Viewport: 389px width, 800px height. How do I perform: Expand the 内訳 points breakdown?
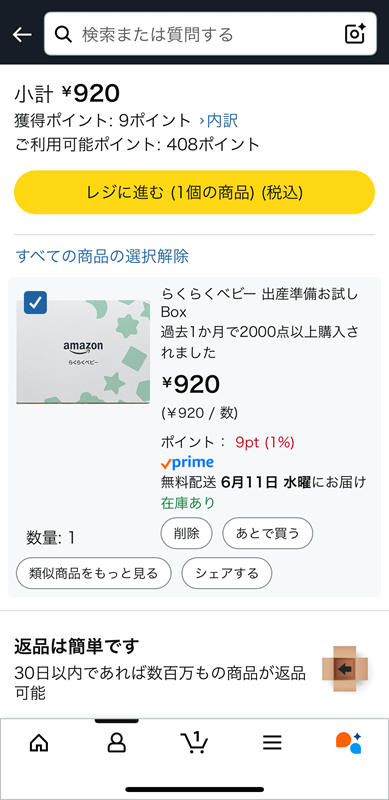coord(218,121)
